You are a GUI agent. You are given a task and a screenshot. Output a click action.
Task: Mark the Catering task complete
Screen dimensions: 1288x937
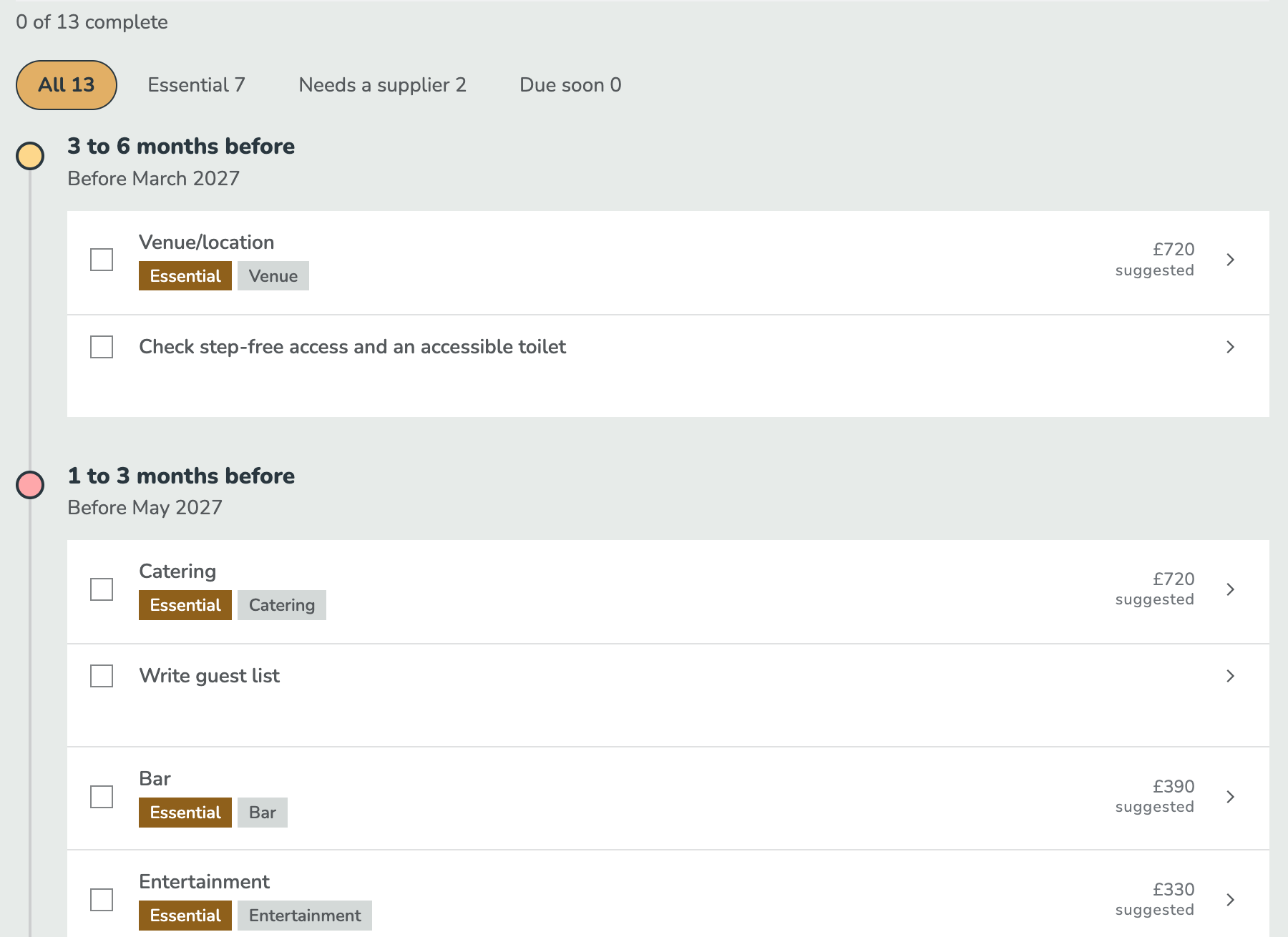click(101, 589)
